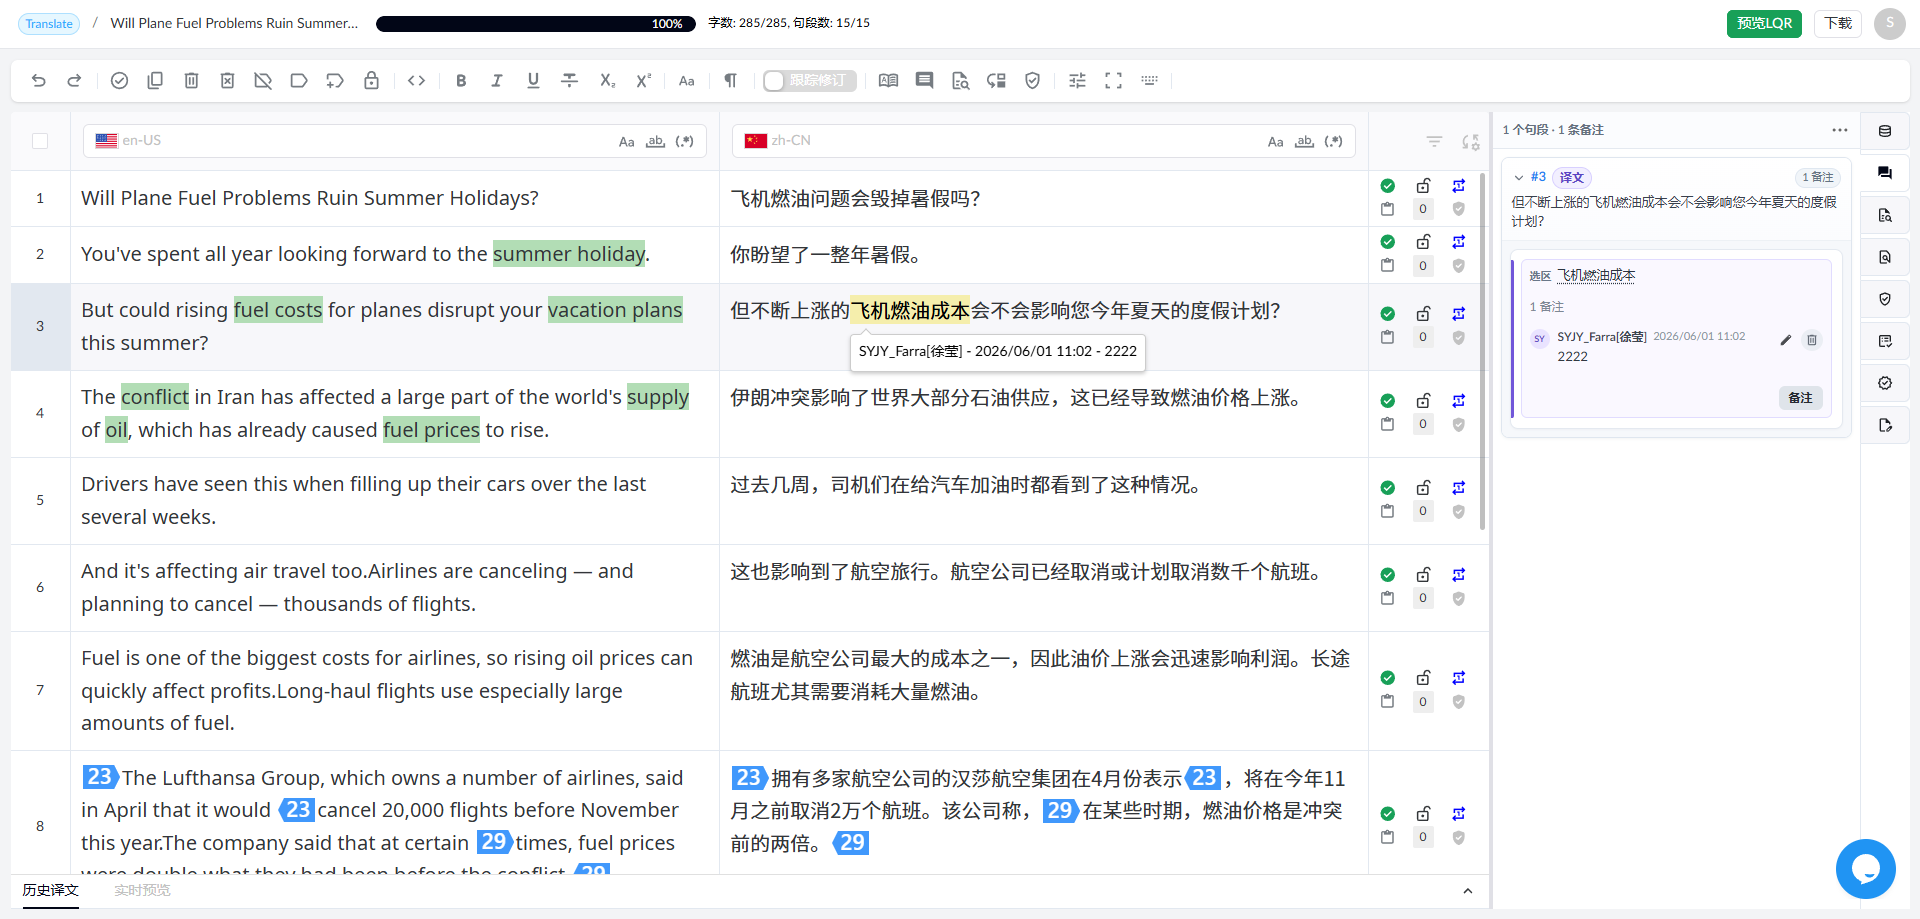1920x919 pixels.
Task: Click the copy source to target icon
Action: click(155, 81)
